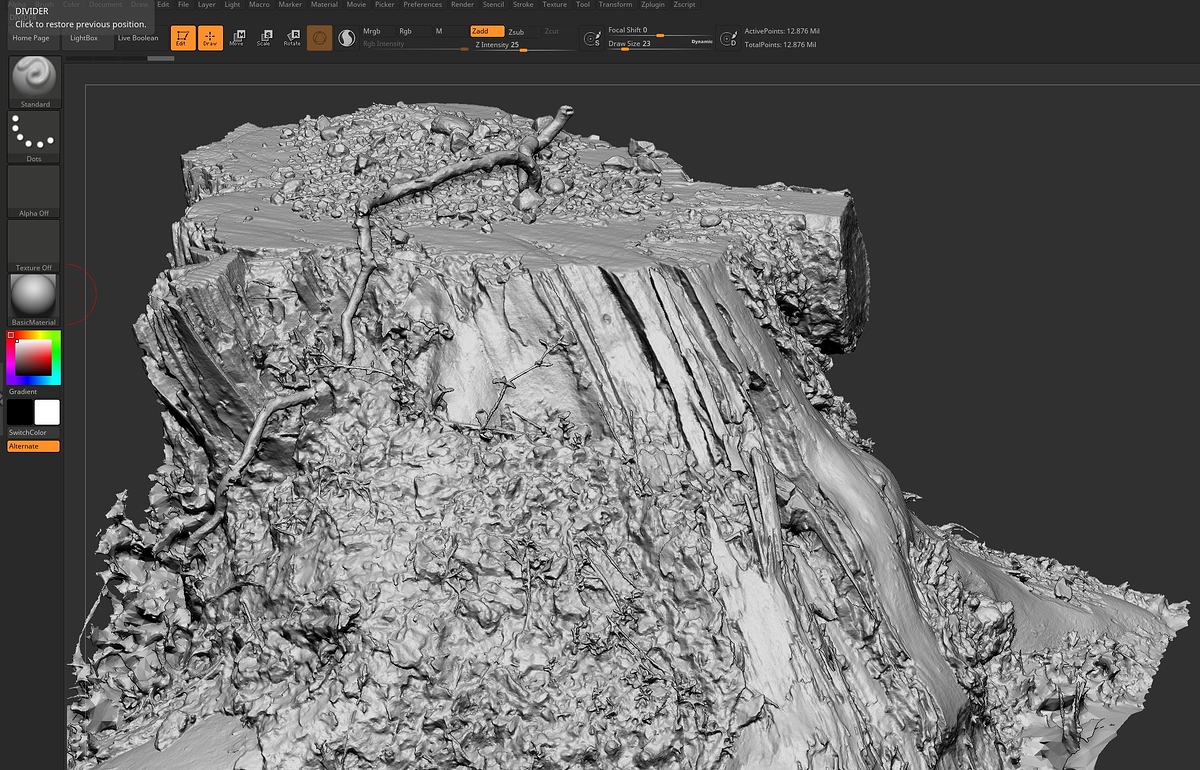Open the Dots stroke picker
1200x770 pixels.
tap(35, 137)
